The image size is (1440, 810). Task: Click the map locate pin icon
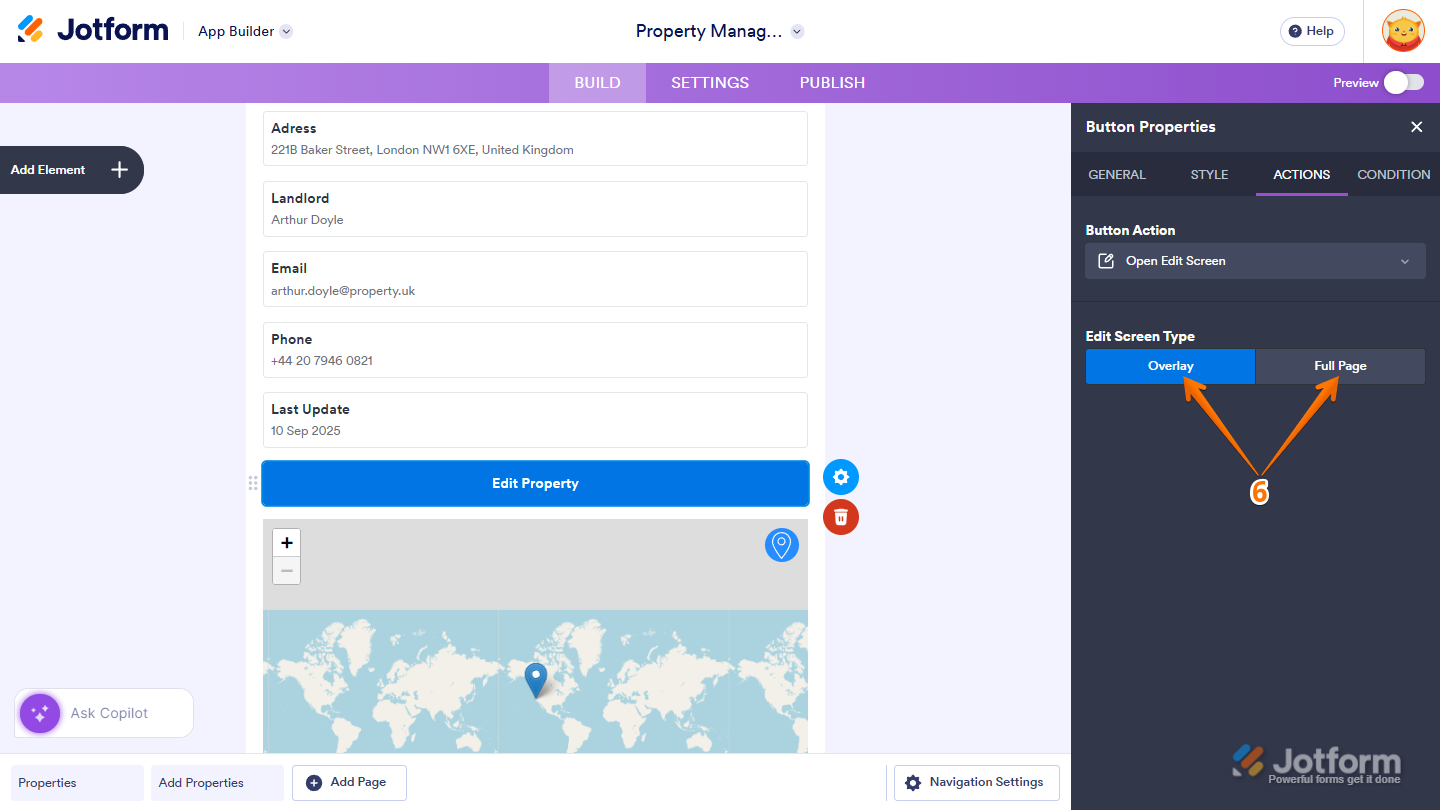coord(781,545)
